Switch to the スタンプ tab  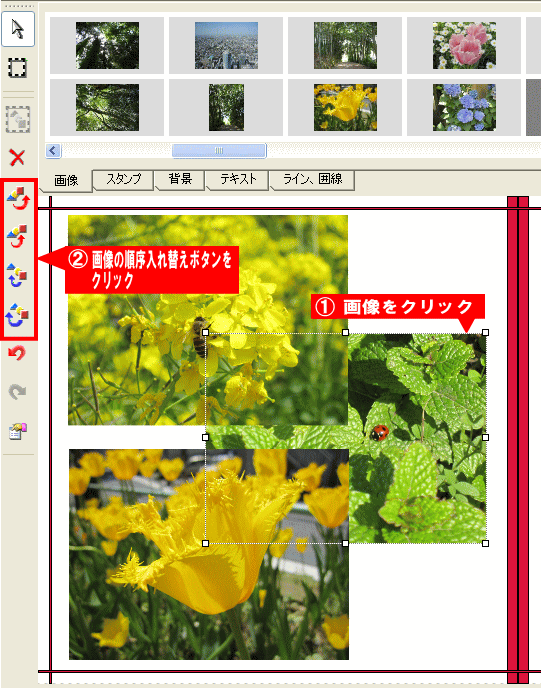click(x=124, y=179)
